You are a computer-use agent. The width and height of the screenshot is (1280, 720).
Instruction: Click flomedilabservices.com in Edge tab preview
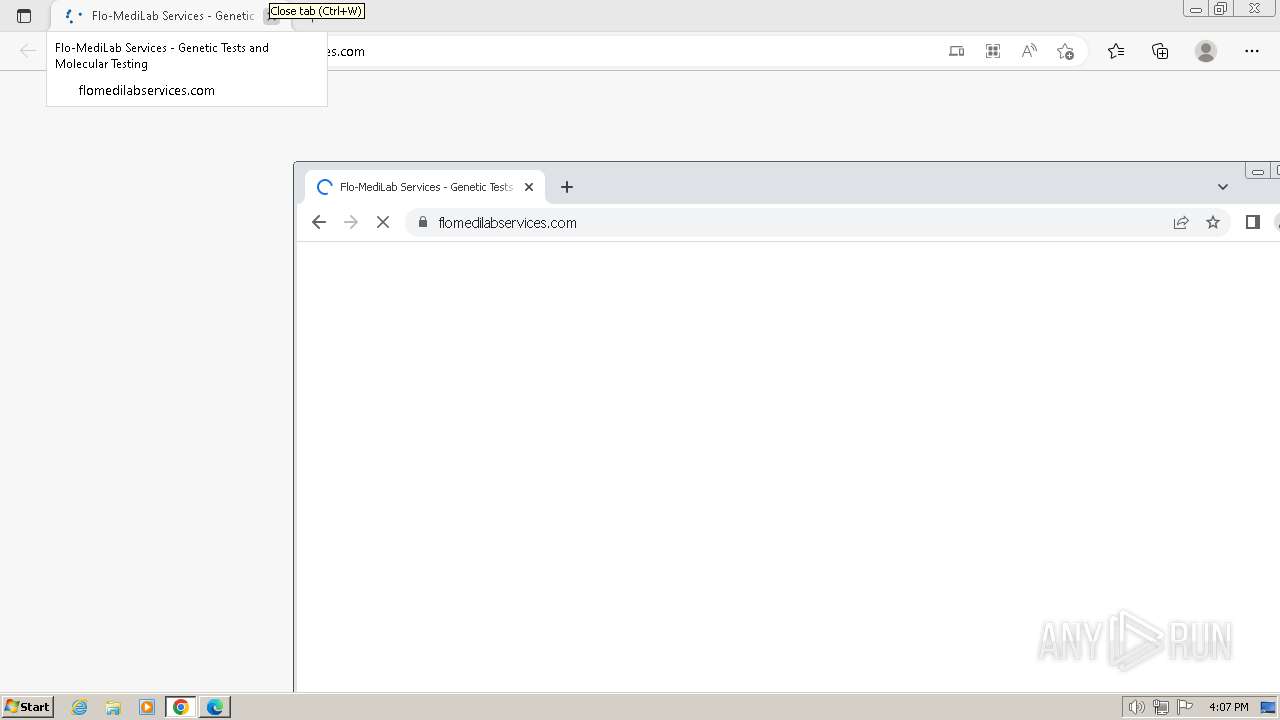point(147,90)
